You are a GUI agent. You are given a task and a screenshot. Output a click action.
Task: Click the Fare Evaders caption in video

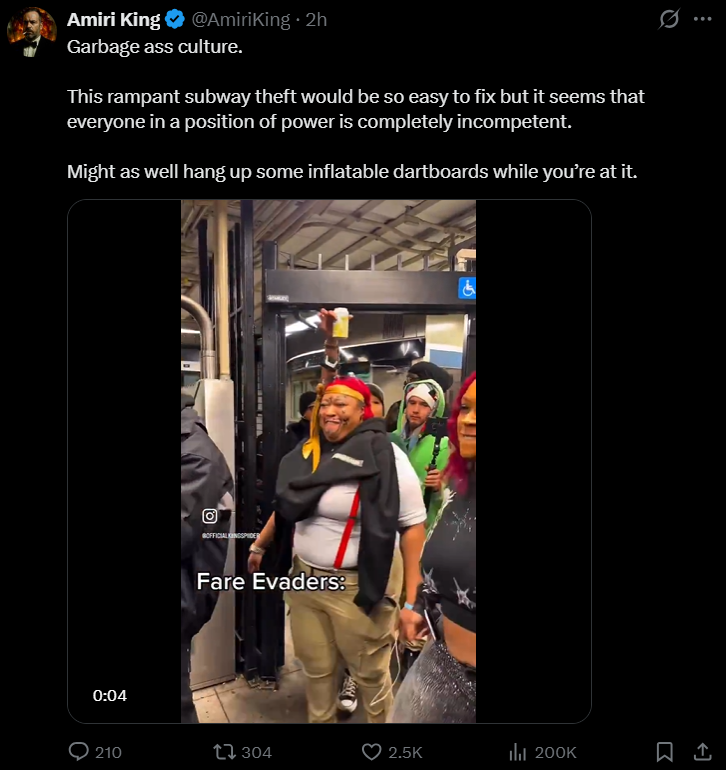[x=271, y=581]
